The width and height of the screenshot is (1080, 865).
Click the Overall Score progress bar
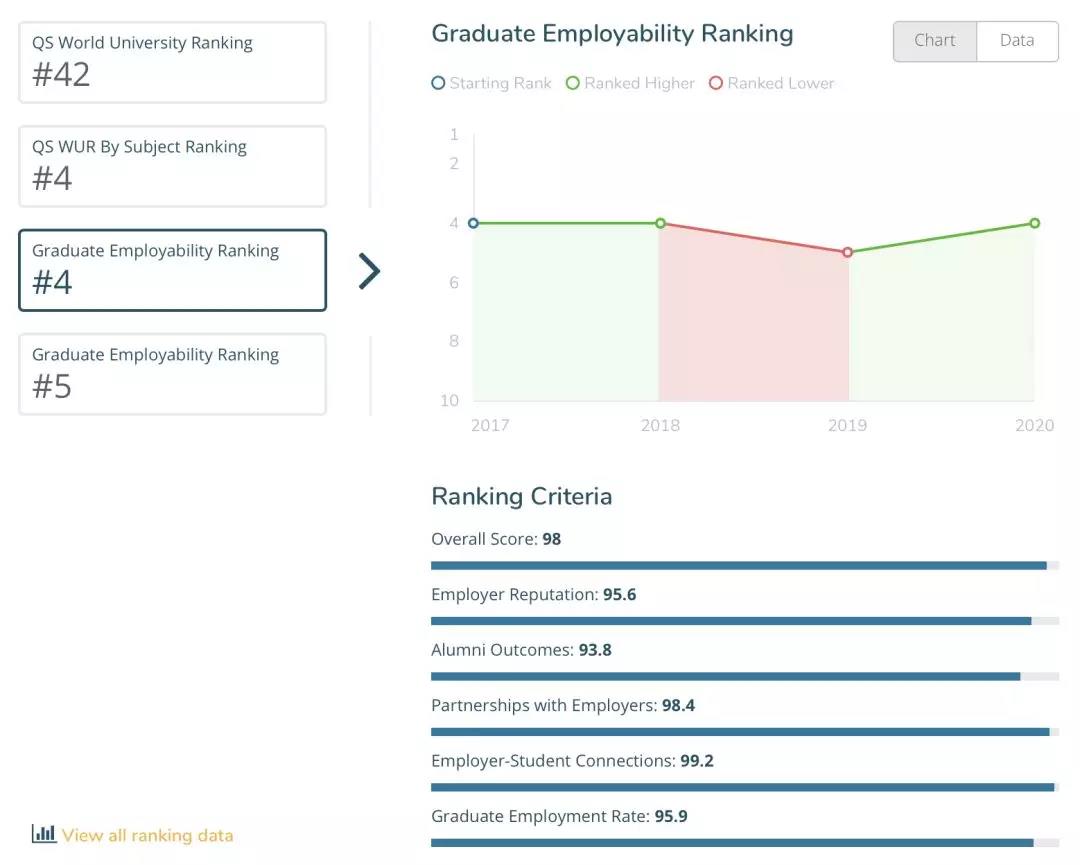pyautogui.click(x=744, y=565)
